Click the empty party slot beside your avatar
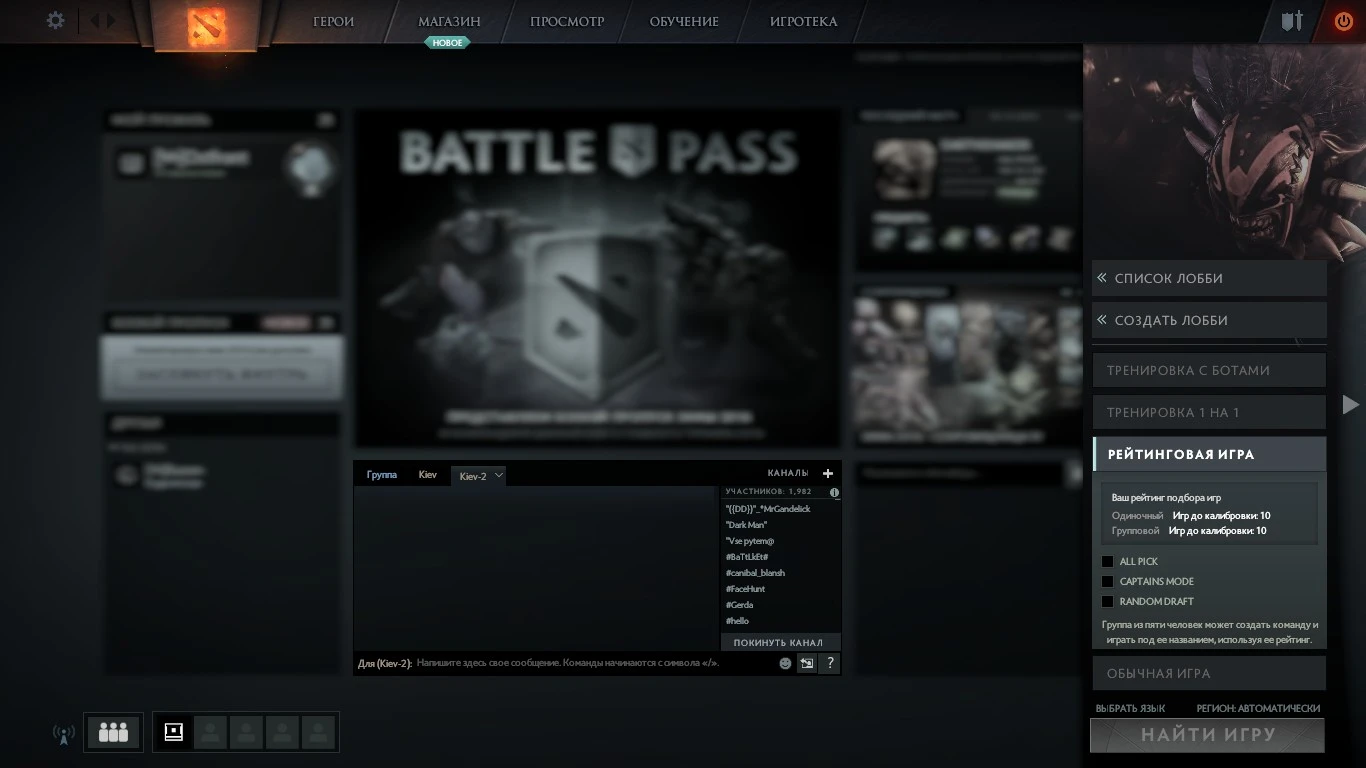This screenshot has width=1366, height=768. click(210, 732)
